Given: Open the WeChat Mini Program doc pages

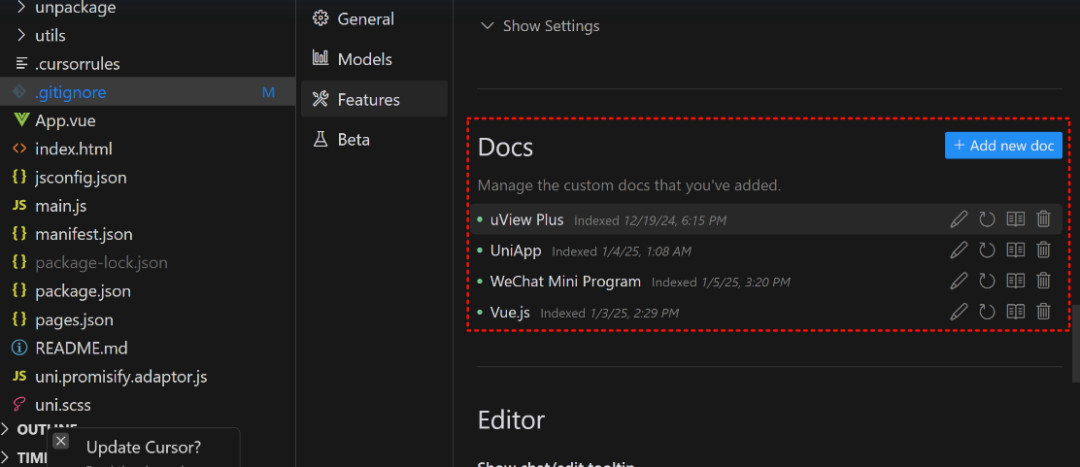Looking at the screenshot, I should [1015, 281].
